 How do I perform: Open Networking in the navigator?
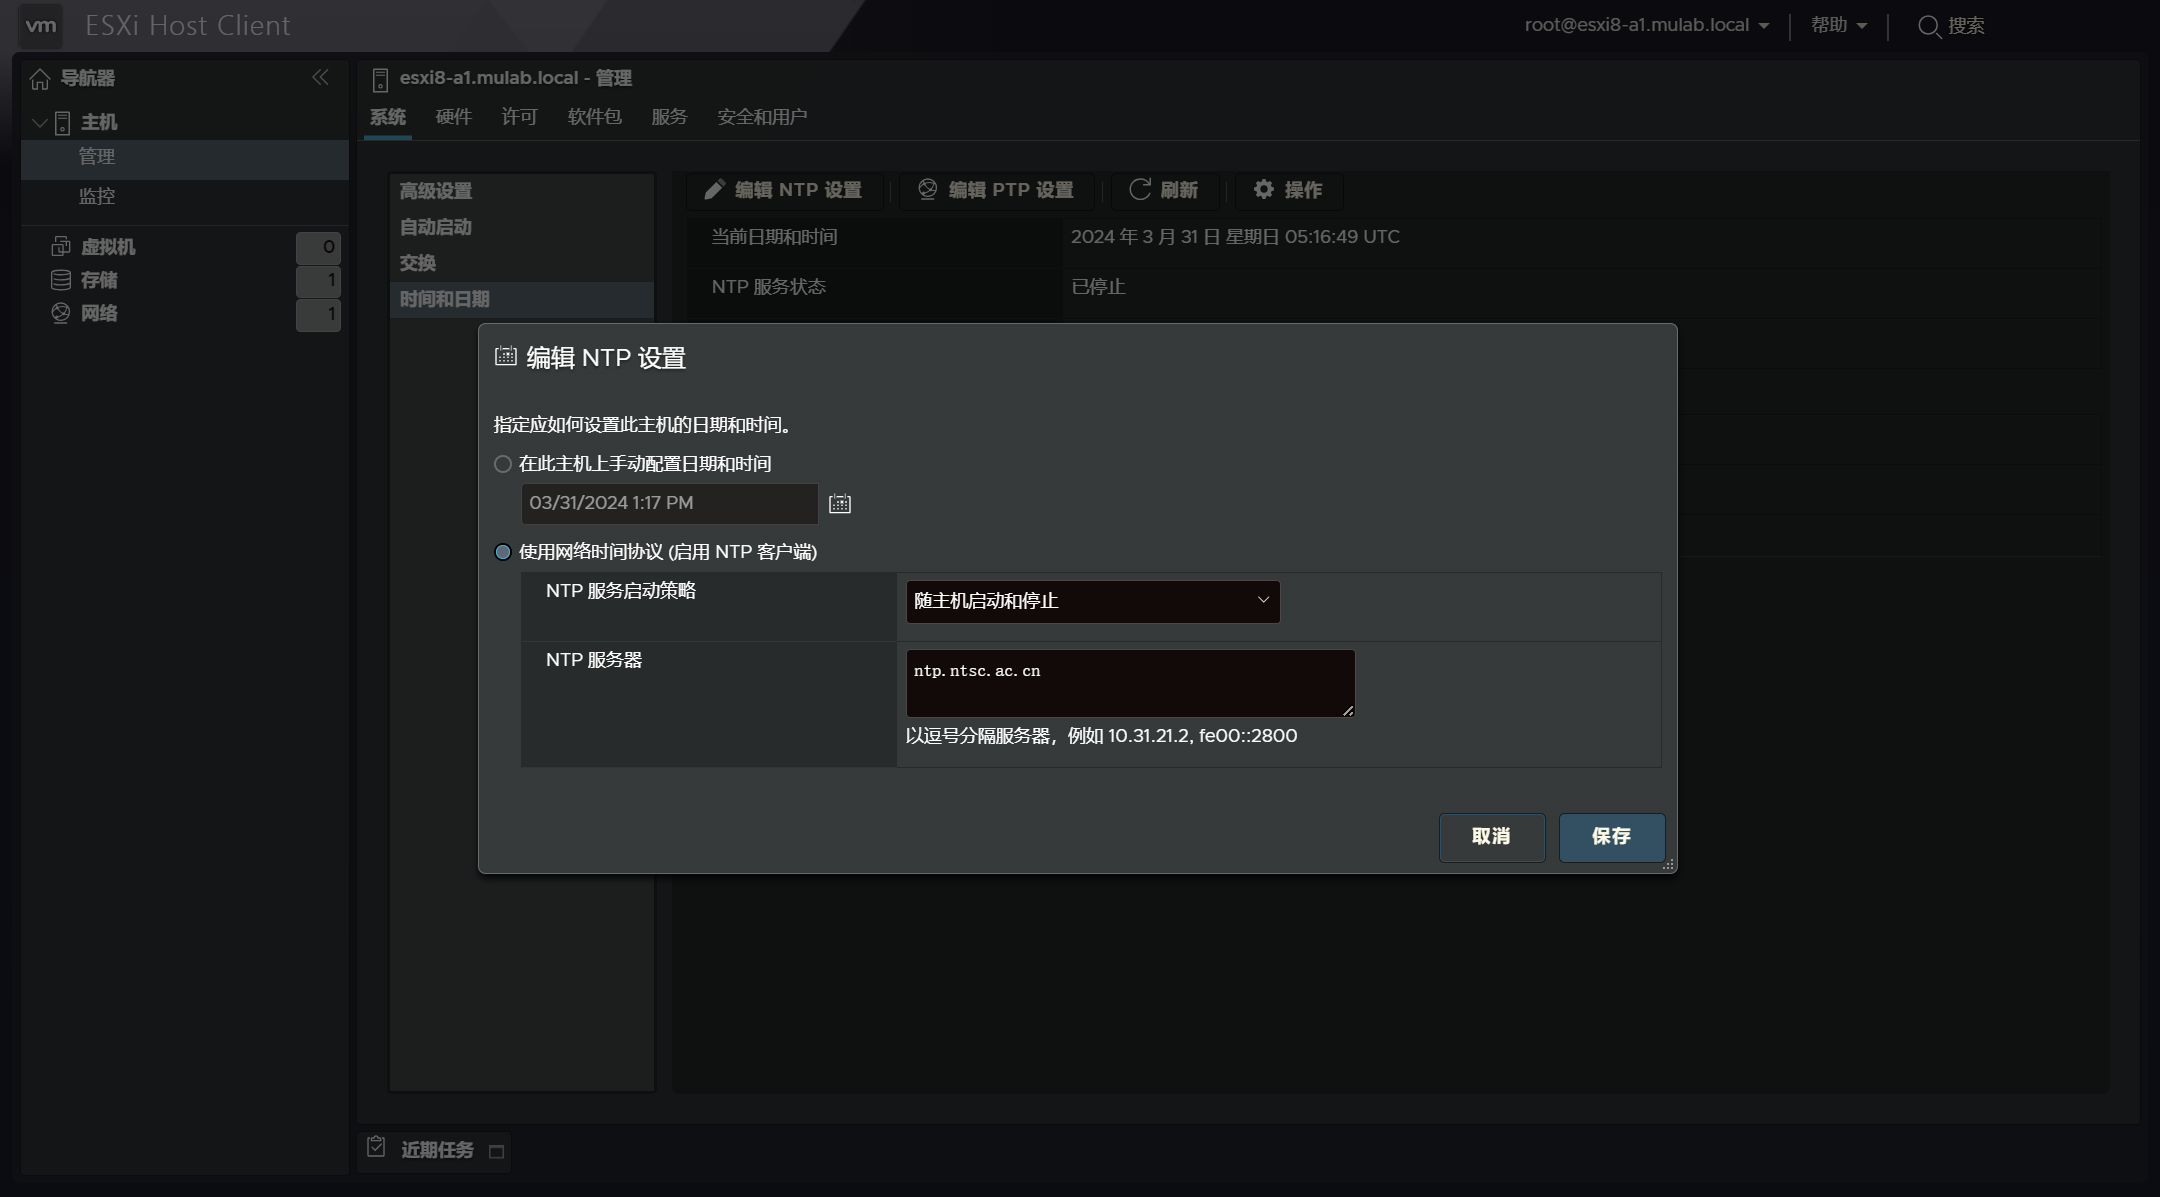pos(99,313)
